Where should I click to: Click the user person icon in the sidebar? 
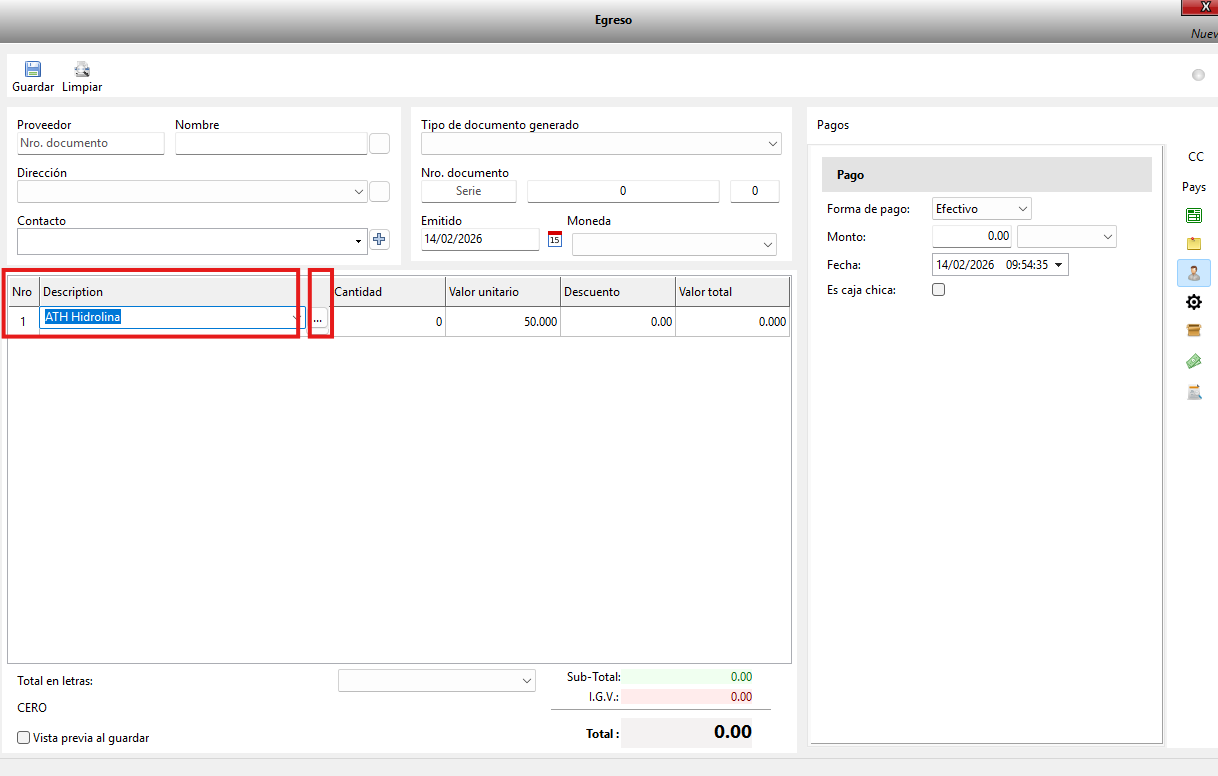coord(1193,273)
